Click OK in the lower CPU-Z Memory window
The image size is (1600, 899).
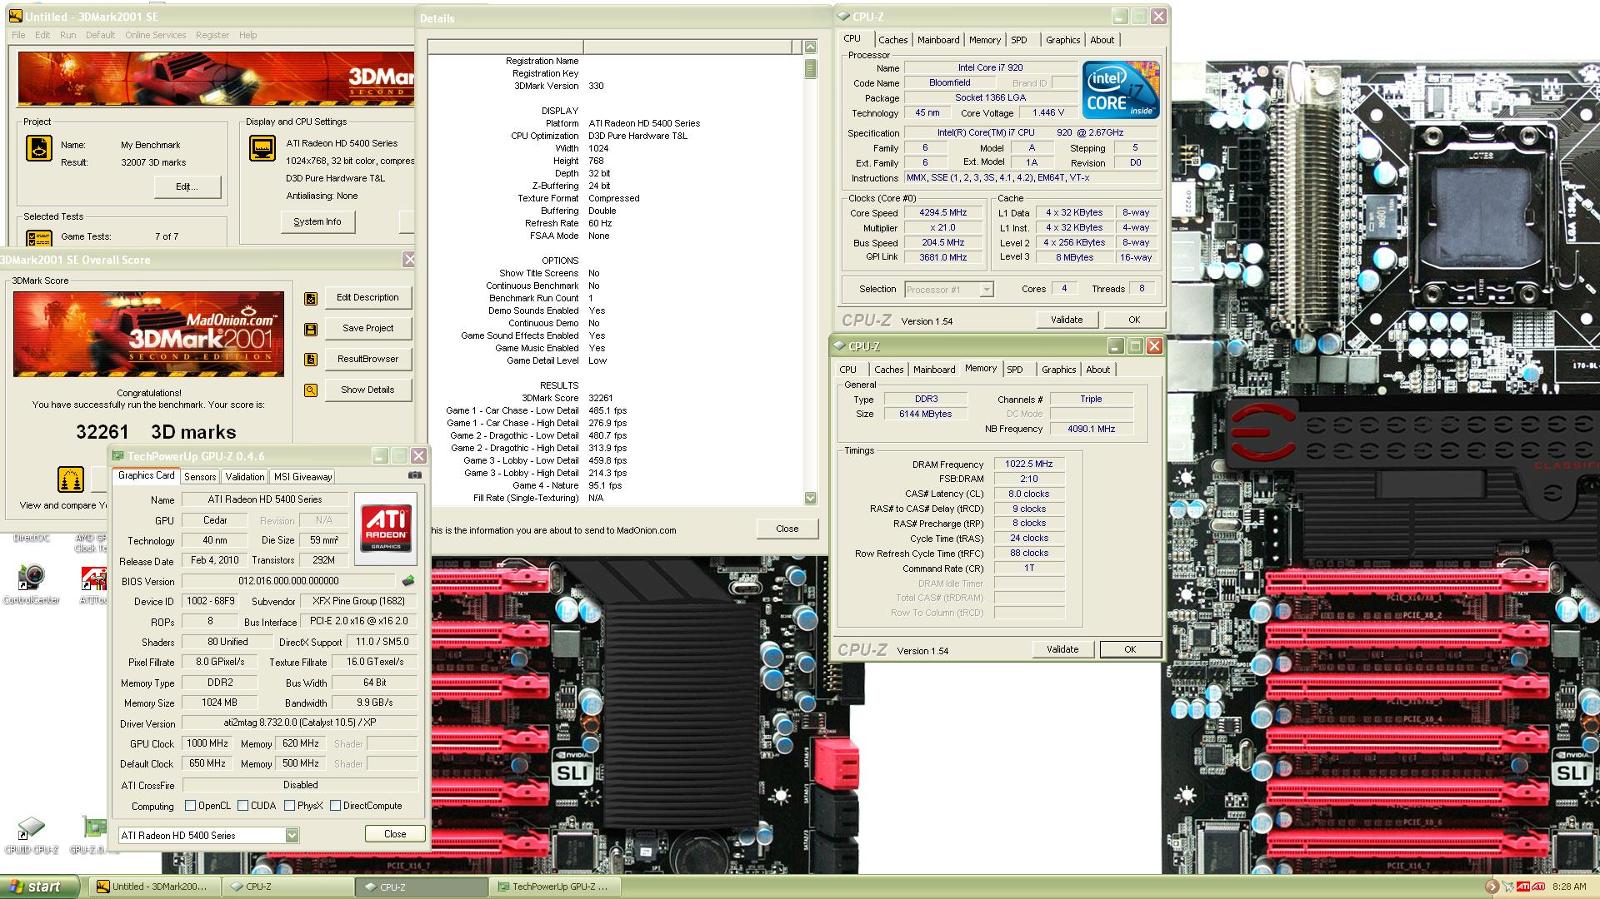click(1130, 650)
